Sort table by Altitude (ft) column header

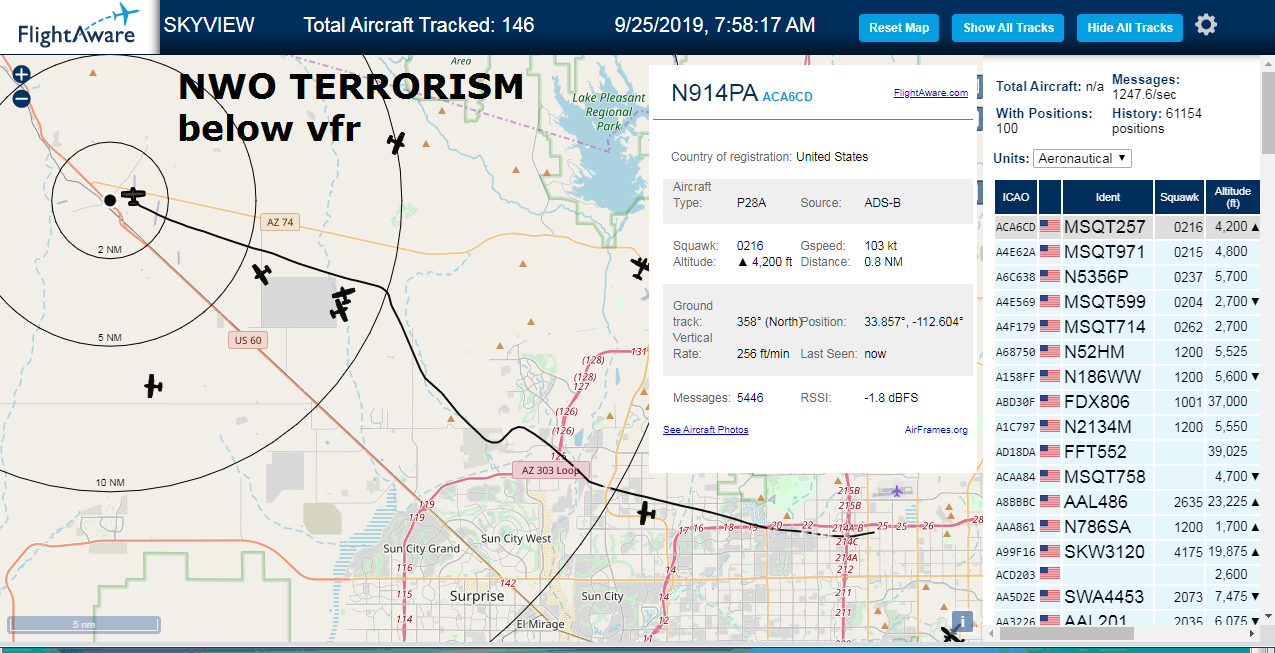tap(1232, 197)
